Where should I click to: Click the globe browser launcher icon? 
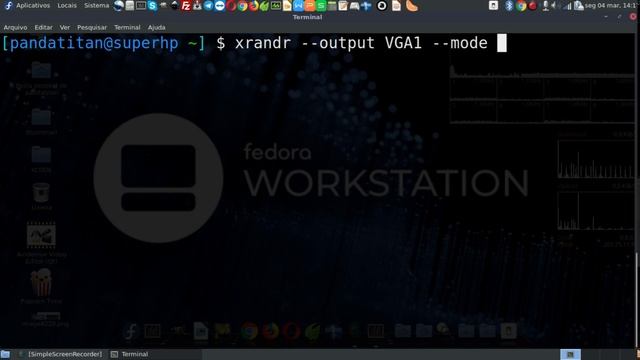[118, 6]
